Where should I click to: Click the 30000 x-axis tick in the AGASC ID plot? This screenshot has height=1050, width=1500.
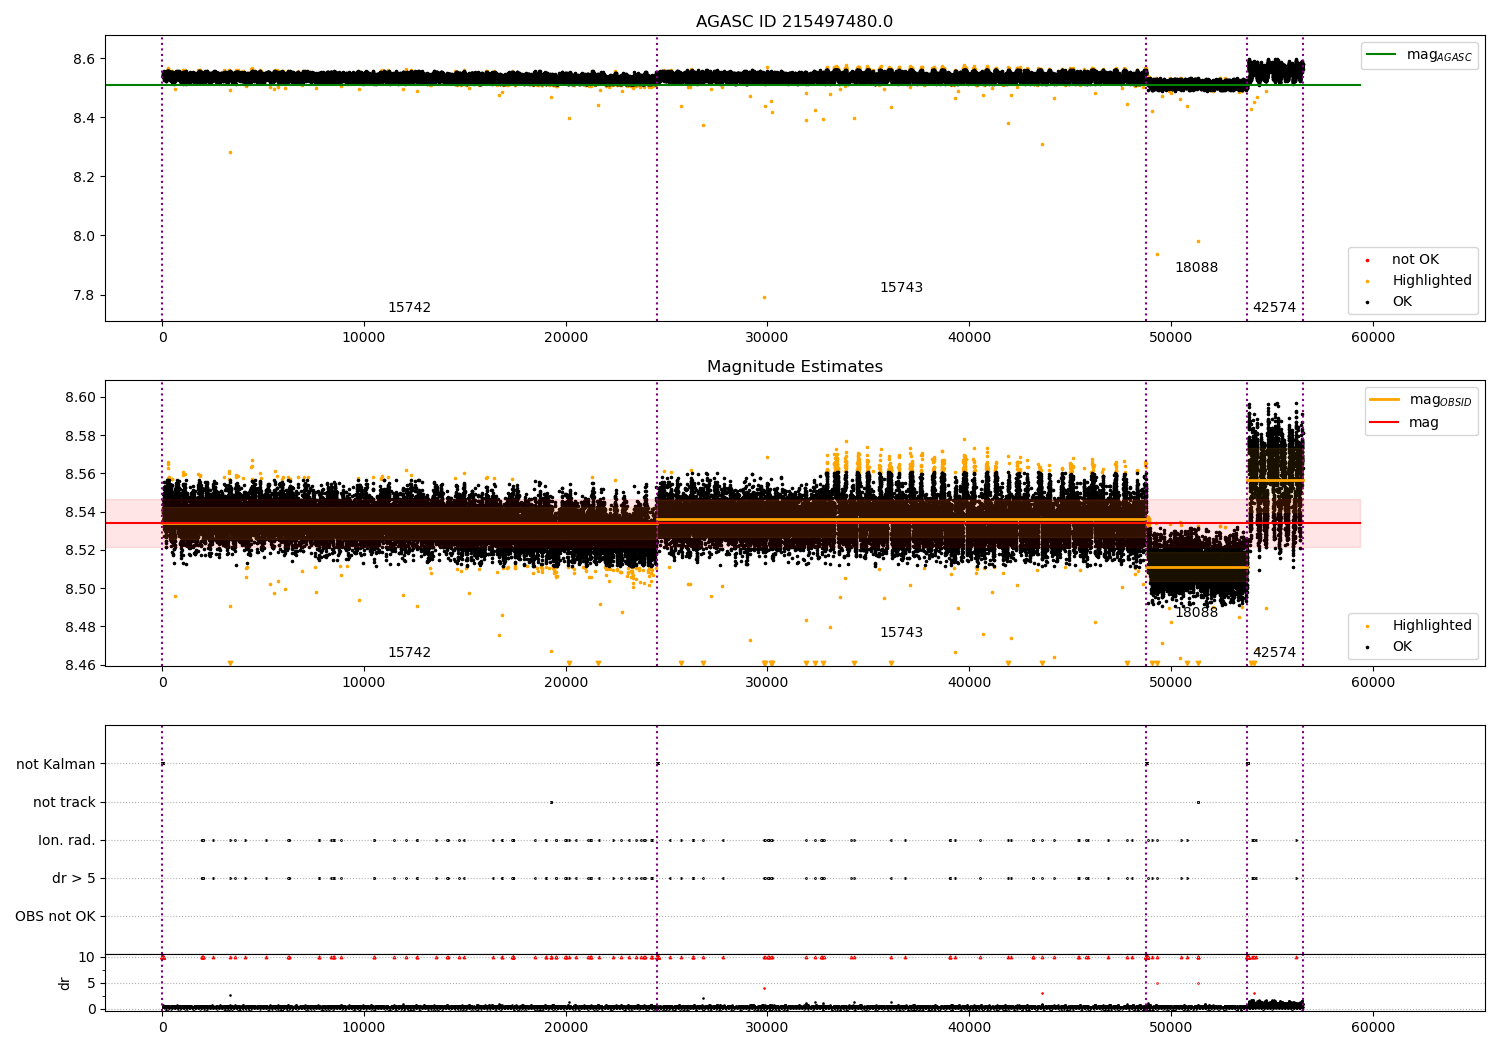pos(767,338)
